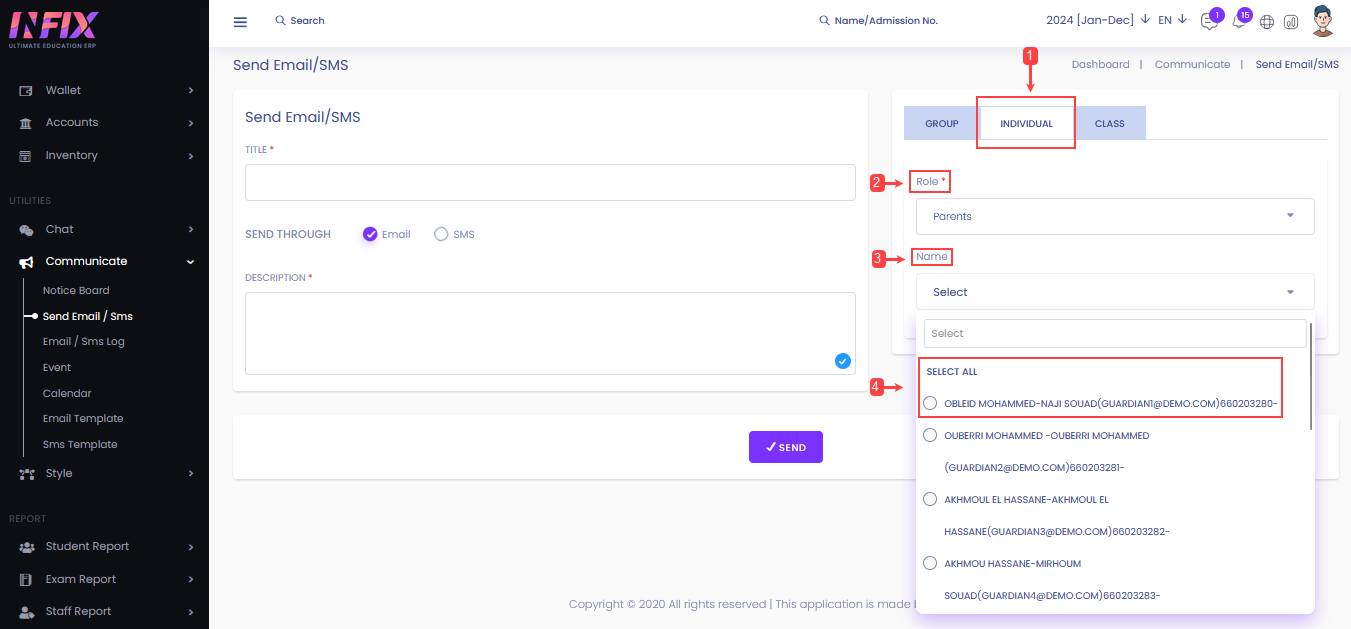Click the Style icon in sidebar
The height and width of the screenshot is (629, 1351).
tap(26, 474)
